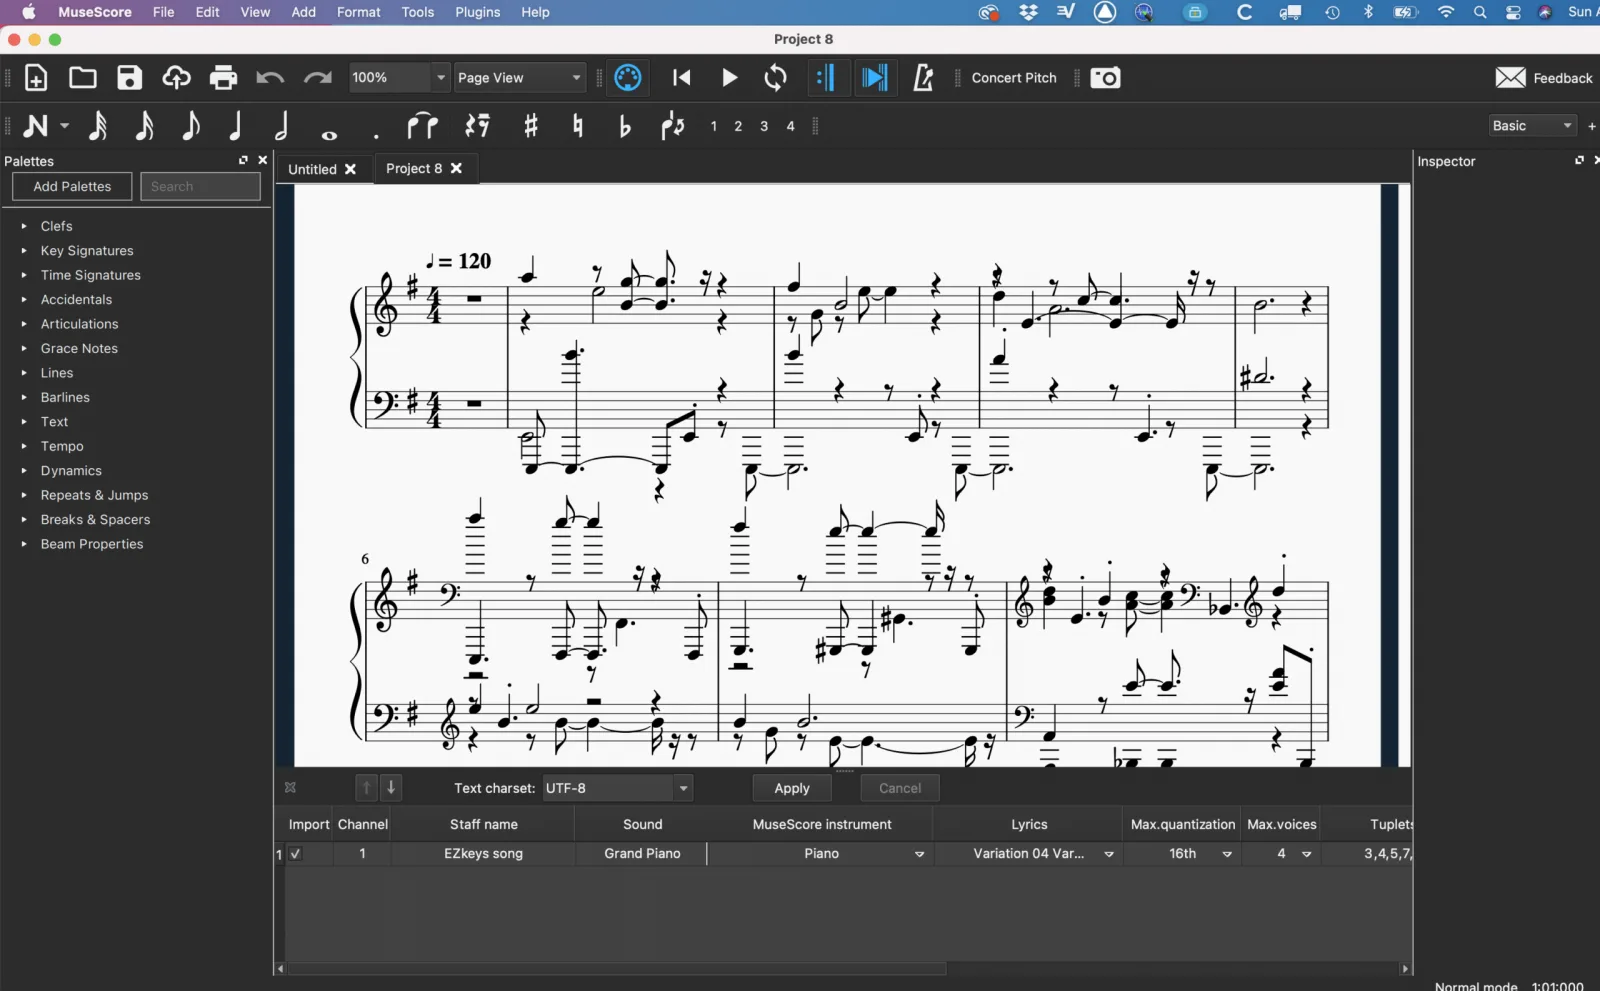Viewport: 1600px width, 991px height.
Task: Apply the flat accidental
Action: pyautogui.click(x=625, y=126)
